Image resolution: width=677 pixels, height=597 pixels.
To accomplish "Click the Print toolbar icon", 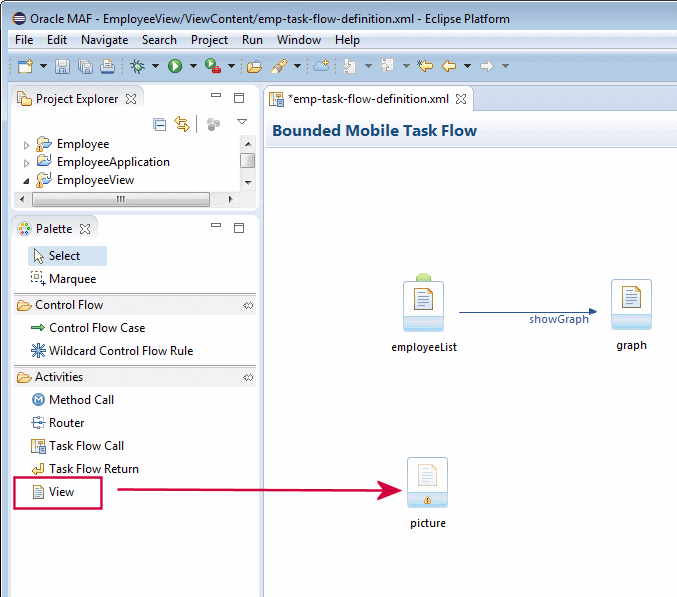I will [107, 66].
